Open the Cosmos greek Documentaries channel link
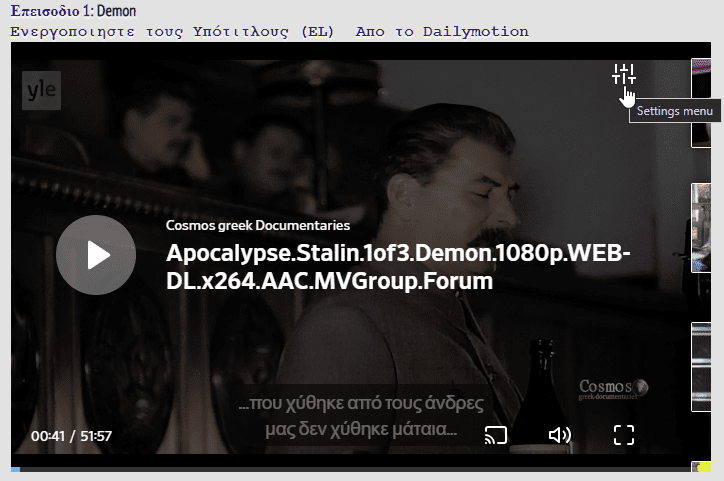 tap(258, 225)
